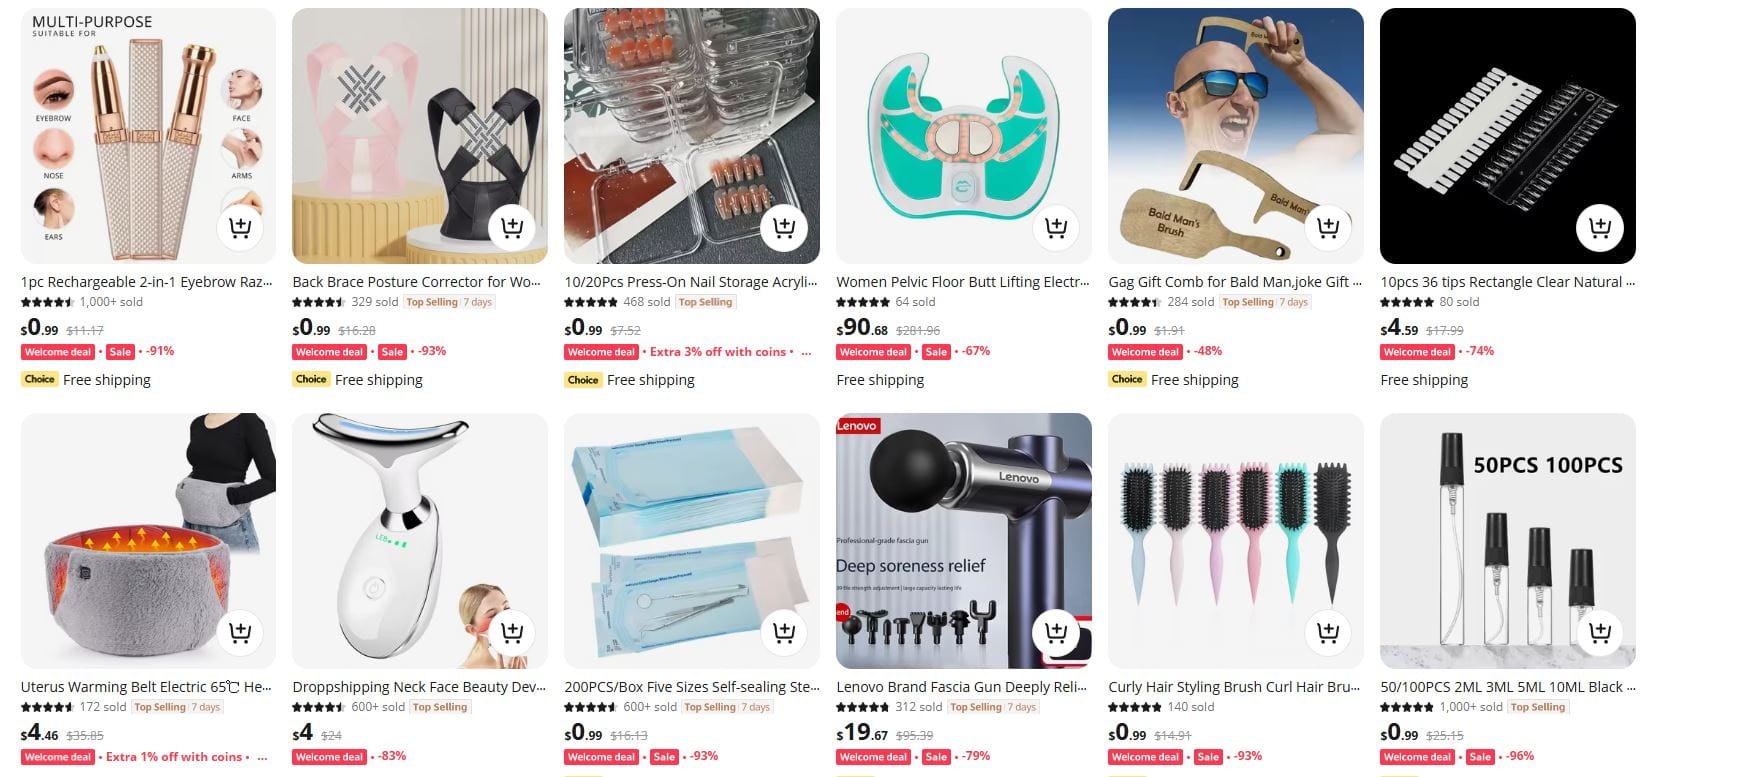Image resolution: width=1739 pixels, height=777 pixels.
Task: View the neck face beauty device image
Action: (x=420, y=541)
